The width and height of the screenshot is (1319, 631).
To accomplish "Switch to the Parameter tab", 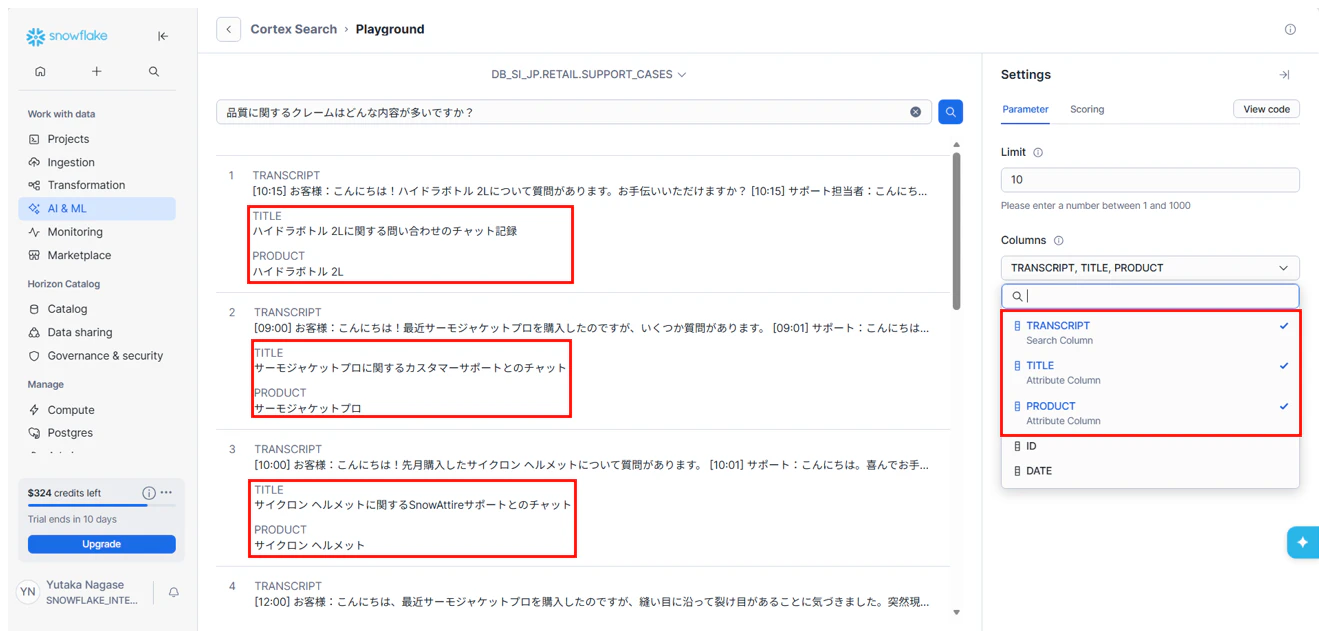I will point(1025,109).
